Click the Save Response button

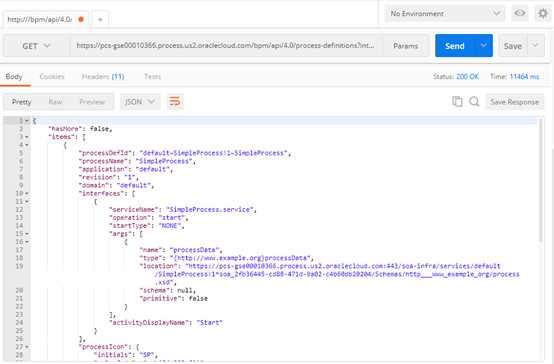coord(514,102)
